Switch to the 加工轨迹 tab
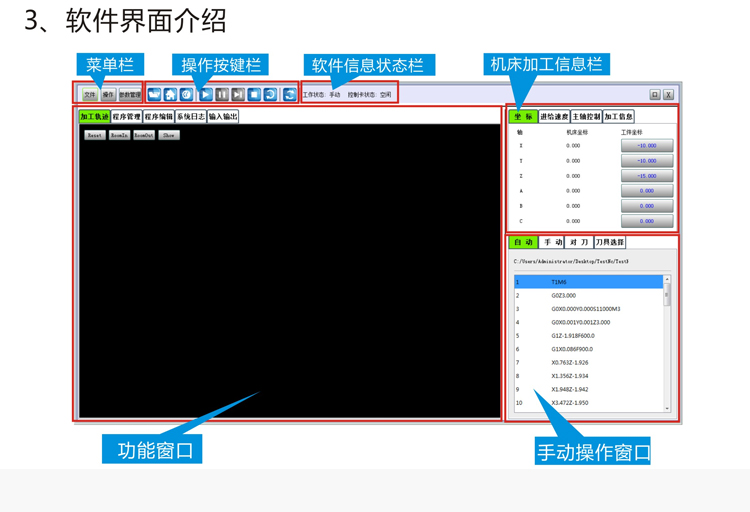Screen dimensions: 750x512 (94, 116)
